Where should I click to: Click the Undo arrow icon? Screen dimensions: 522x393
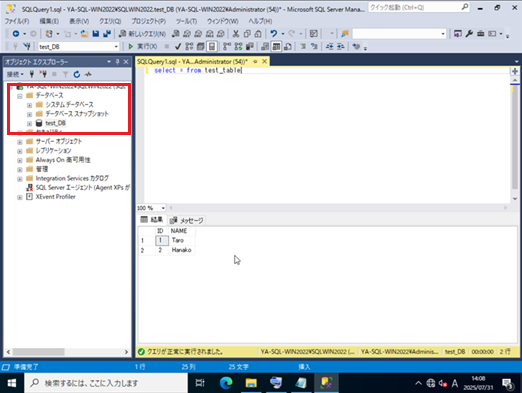(x=274, y=34)
